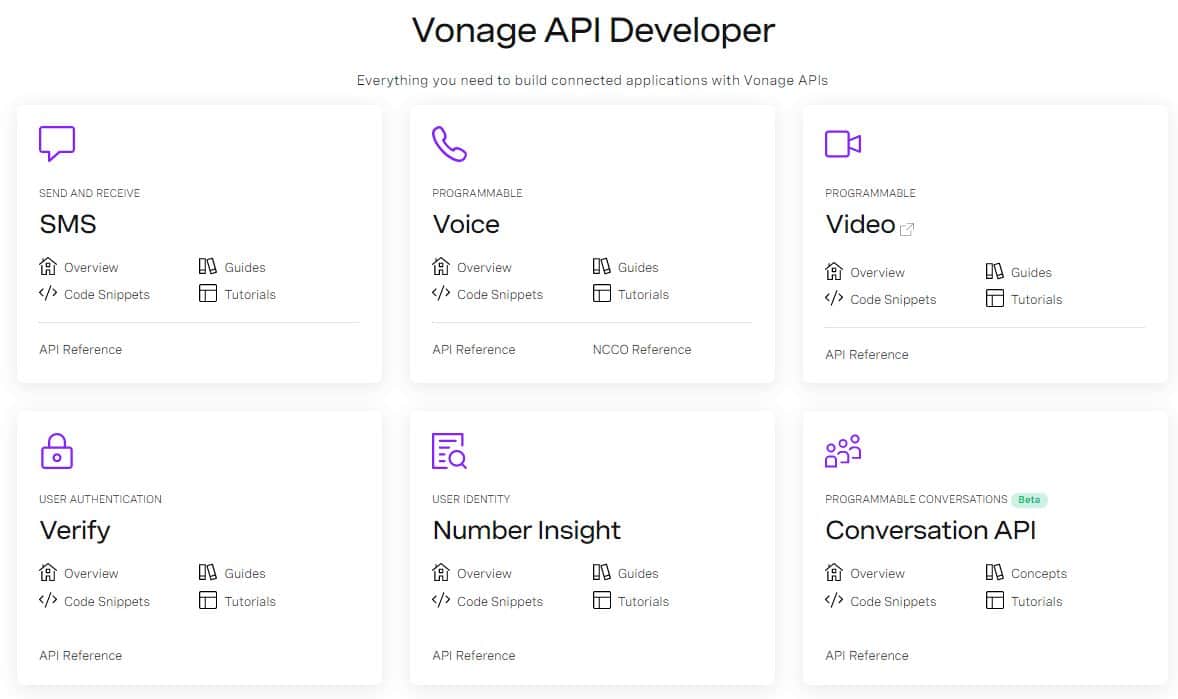Click the house icon in SMS card
The width and height of the screenshot is (1178, 699).
[x=48, y=266]
